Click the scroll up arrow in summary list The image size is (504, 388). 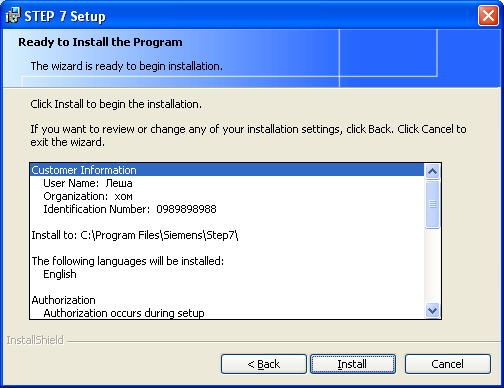432,171
